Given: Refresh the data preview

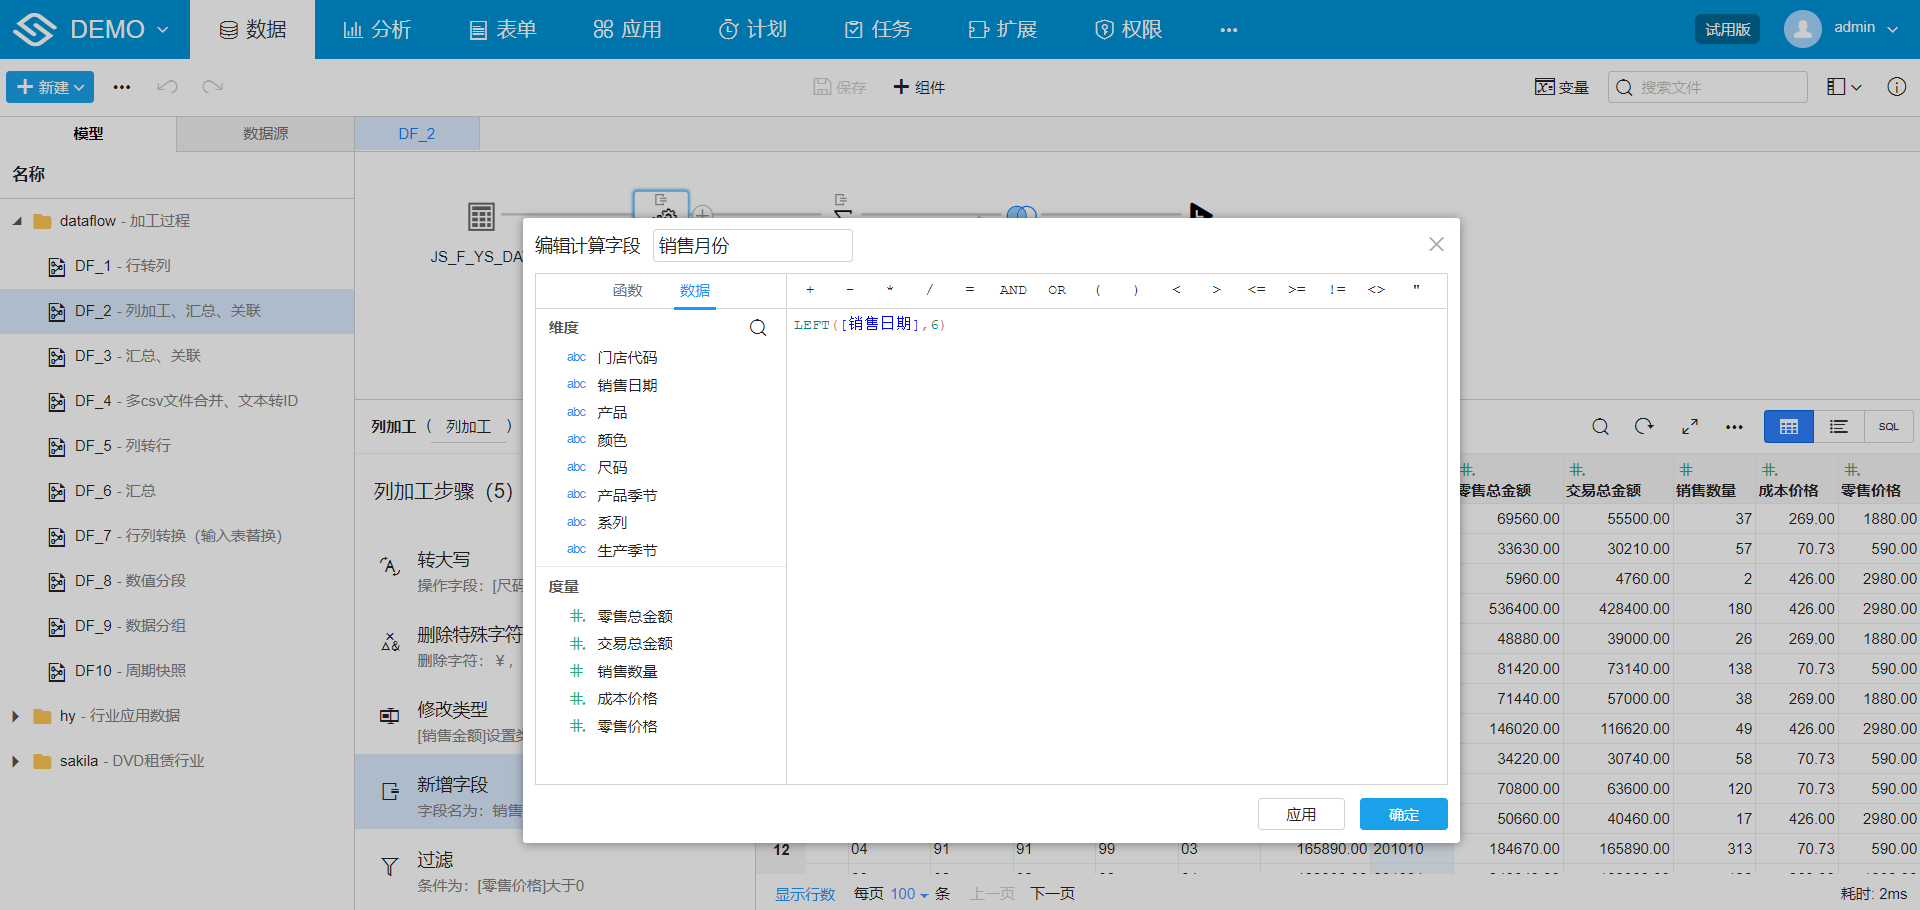Looking at the screenshot, I should [1644, 427].
